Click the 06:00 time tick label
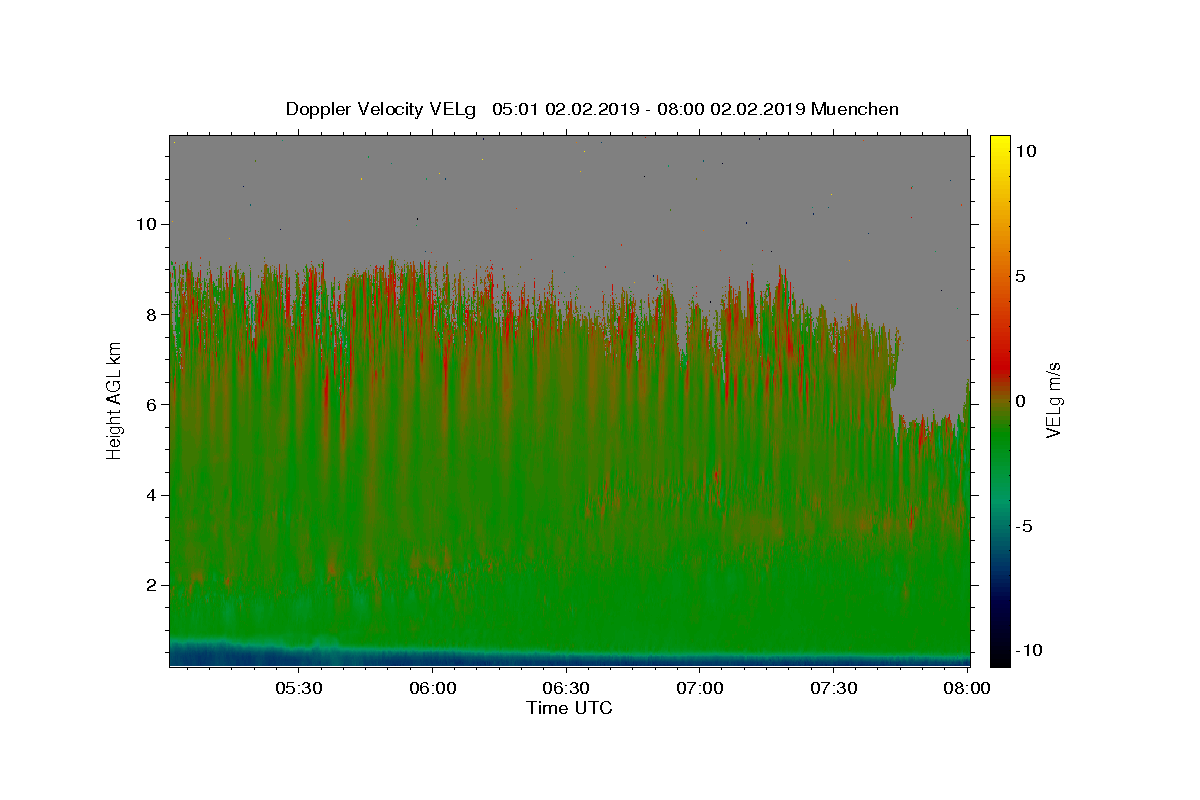 pyautogui.click(x=432, y=689)
